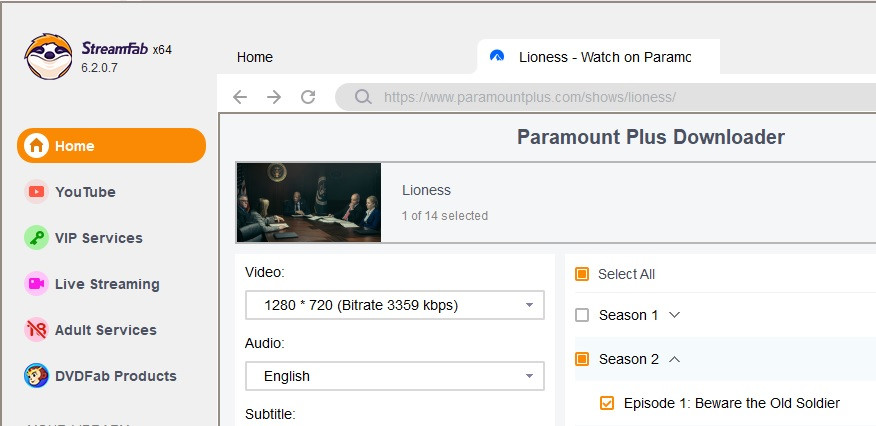Uncheck Episode 1: Beware the Old Soldier

(607, 403)
